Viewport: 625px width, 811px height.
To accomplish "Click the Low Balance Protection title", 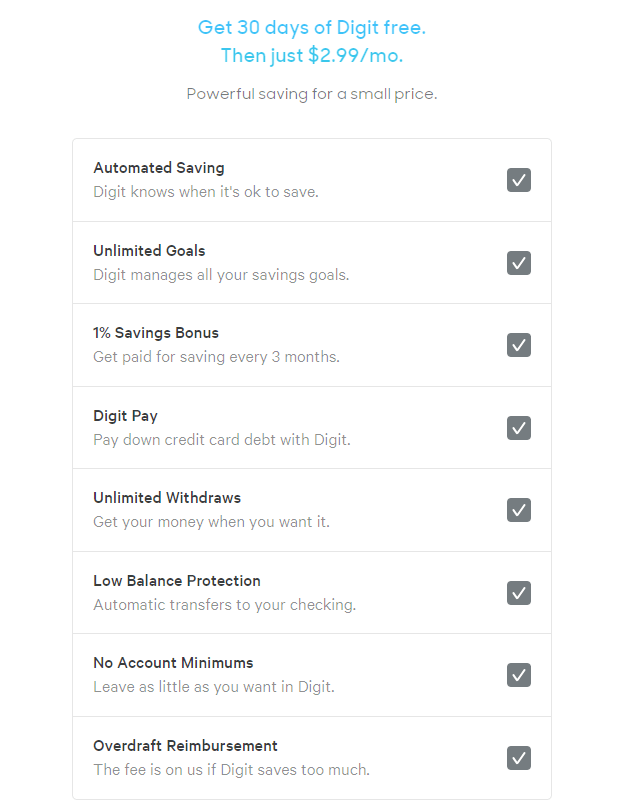I will pos(177,581).
